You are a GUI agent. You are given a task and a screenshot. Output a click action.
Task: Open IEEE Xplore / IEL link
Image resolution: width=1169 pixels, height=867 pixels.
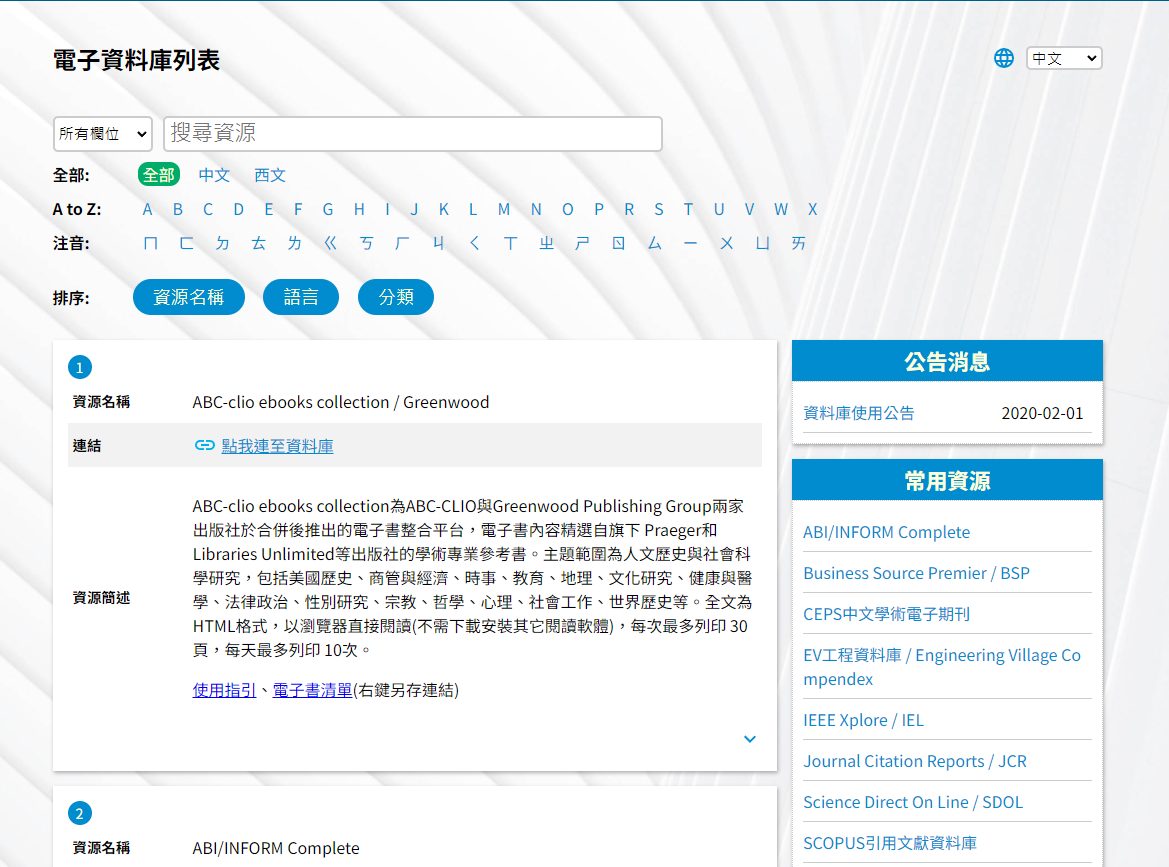(863, 720)
